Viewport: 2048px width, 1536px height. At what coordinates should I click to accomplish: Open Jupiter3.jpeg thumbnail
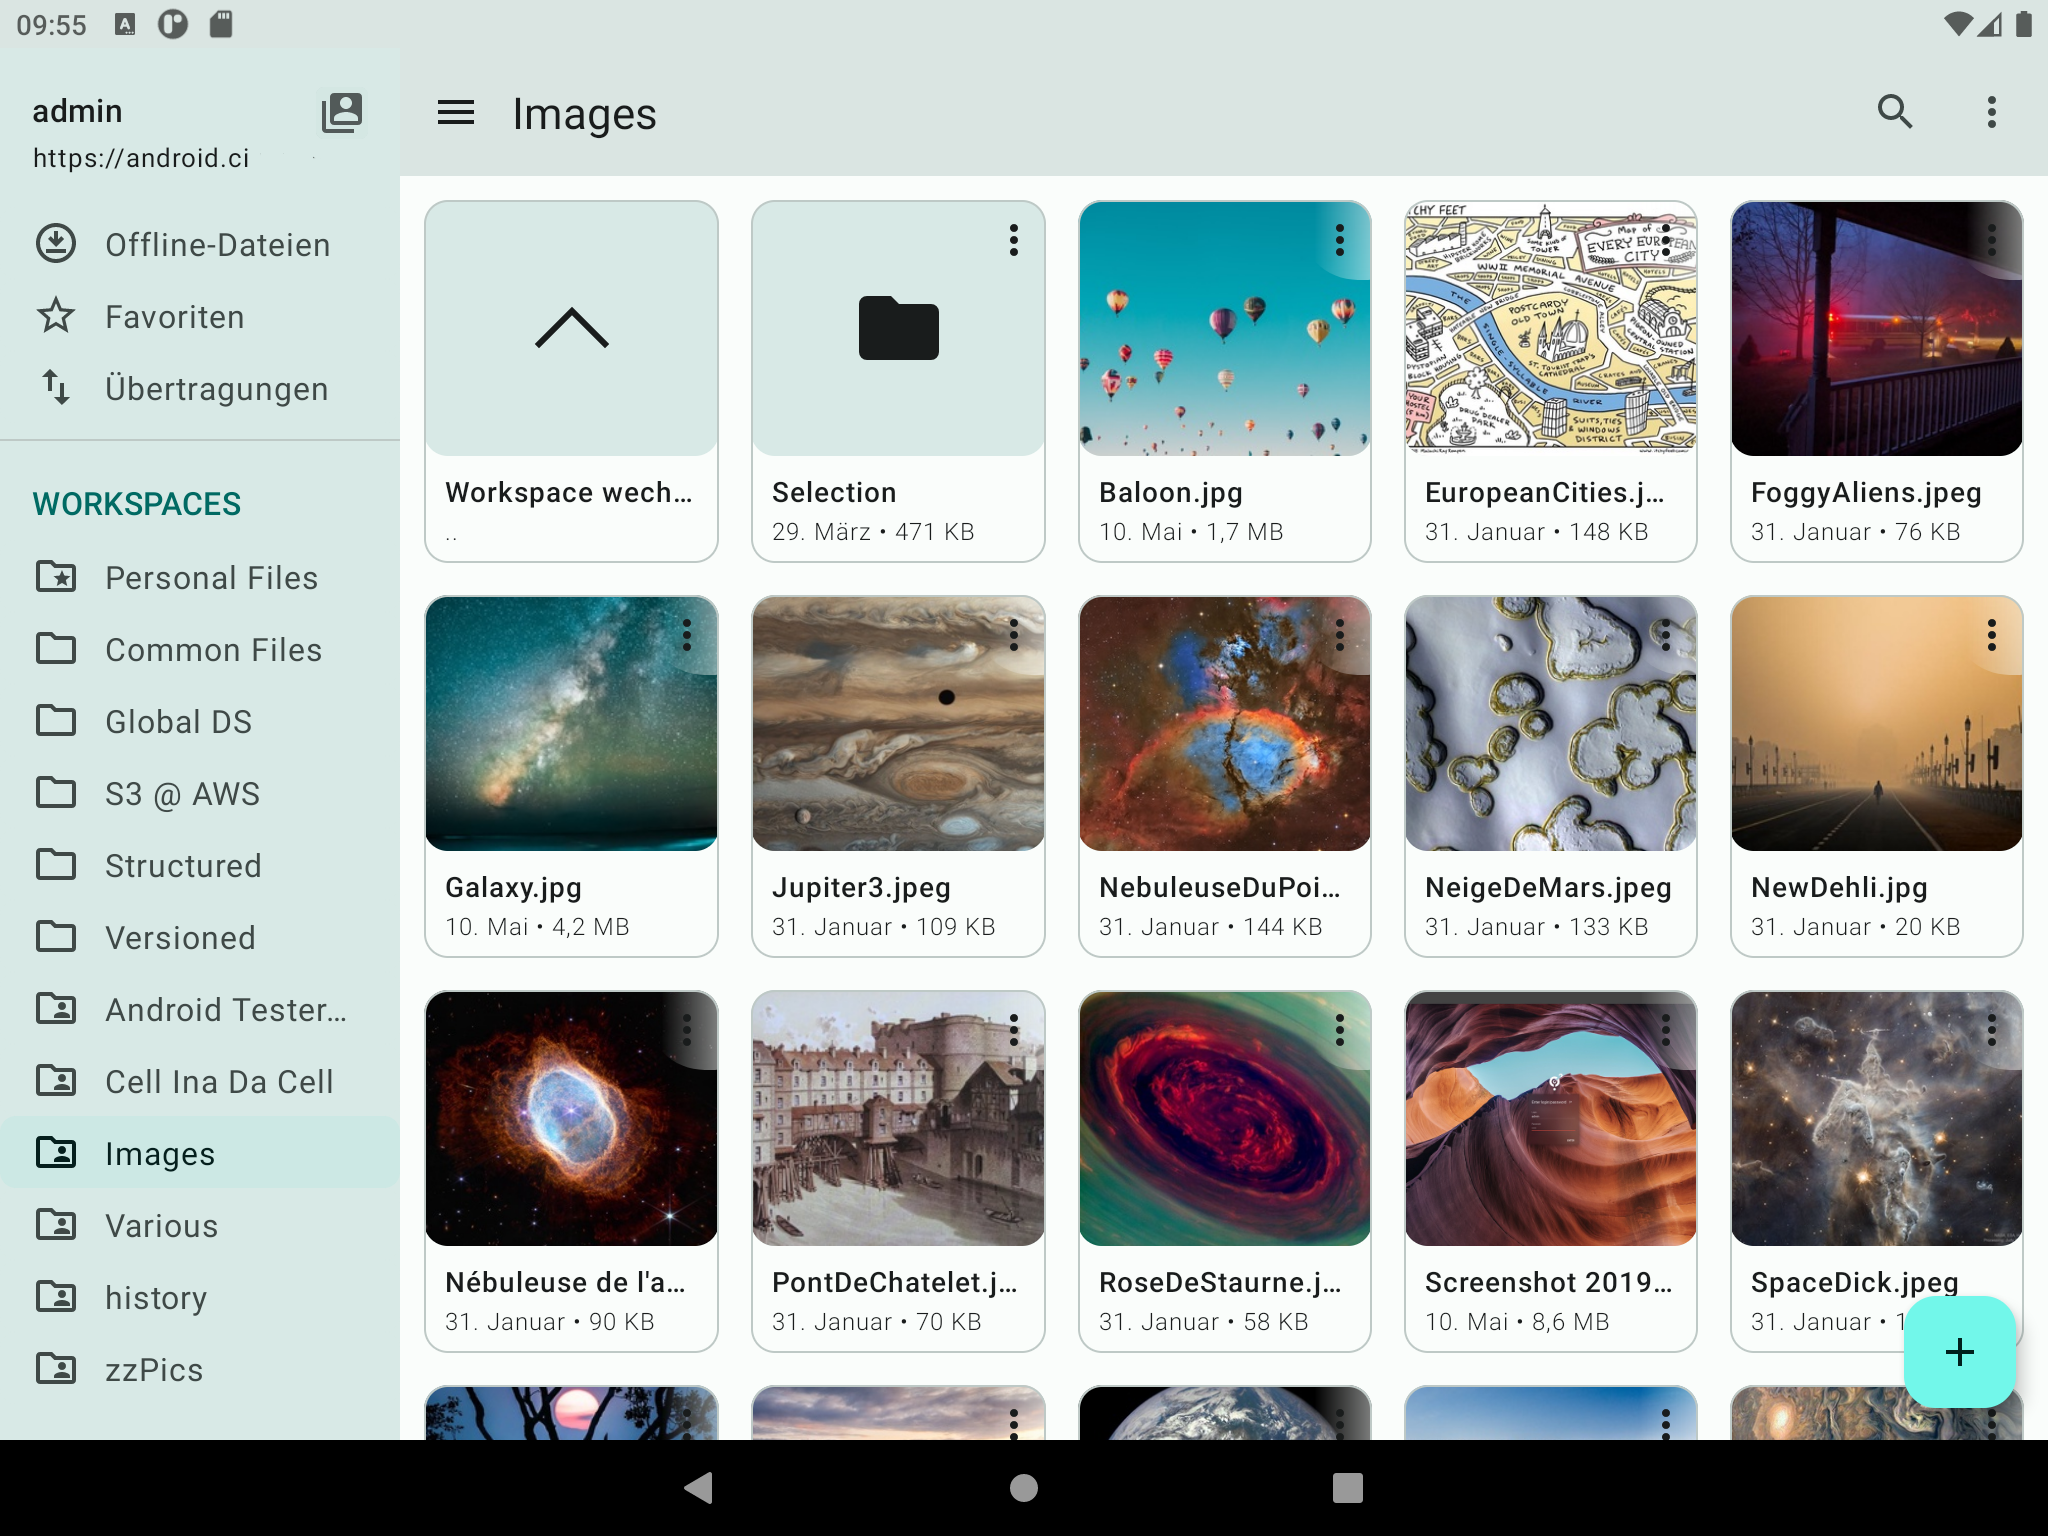pos(898,724)
